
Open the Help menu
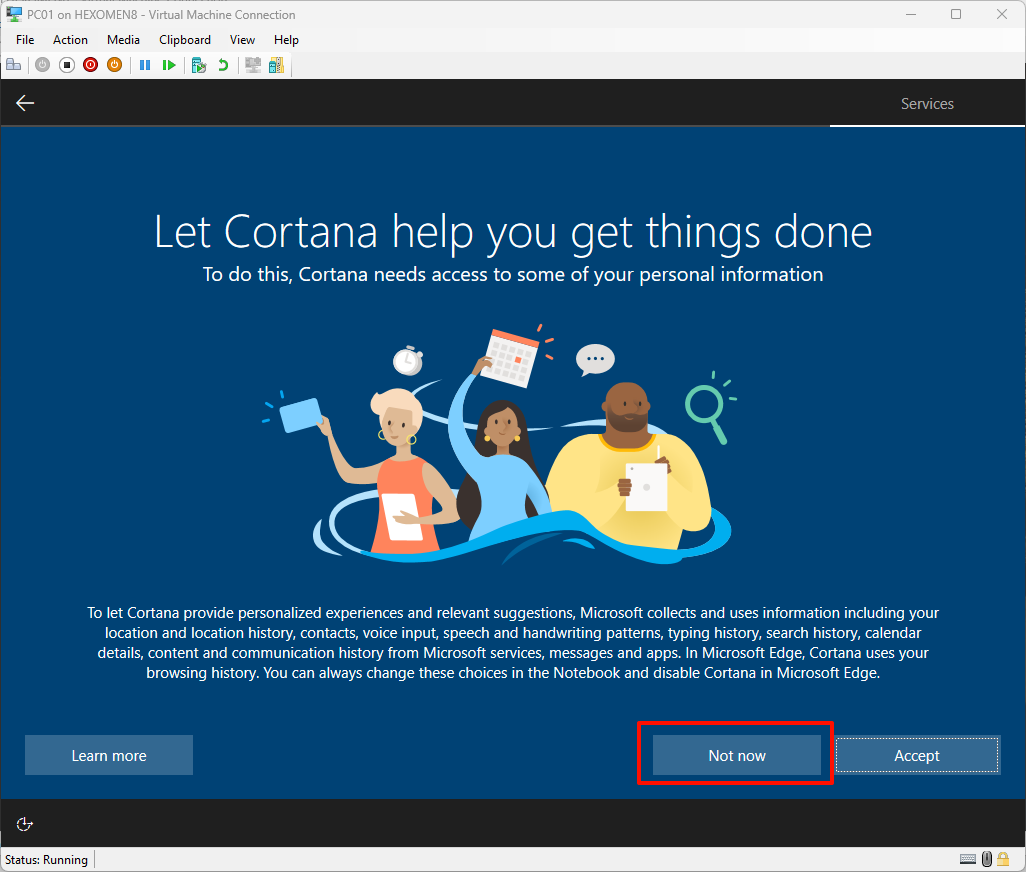pos(286,40)
